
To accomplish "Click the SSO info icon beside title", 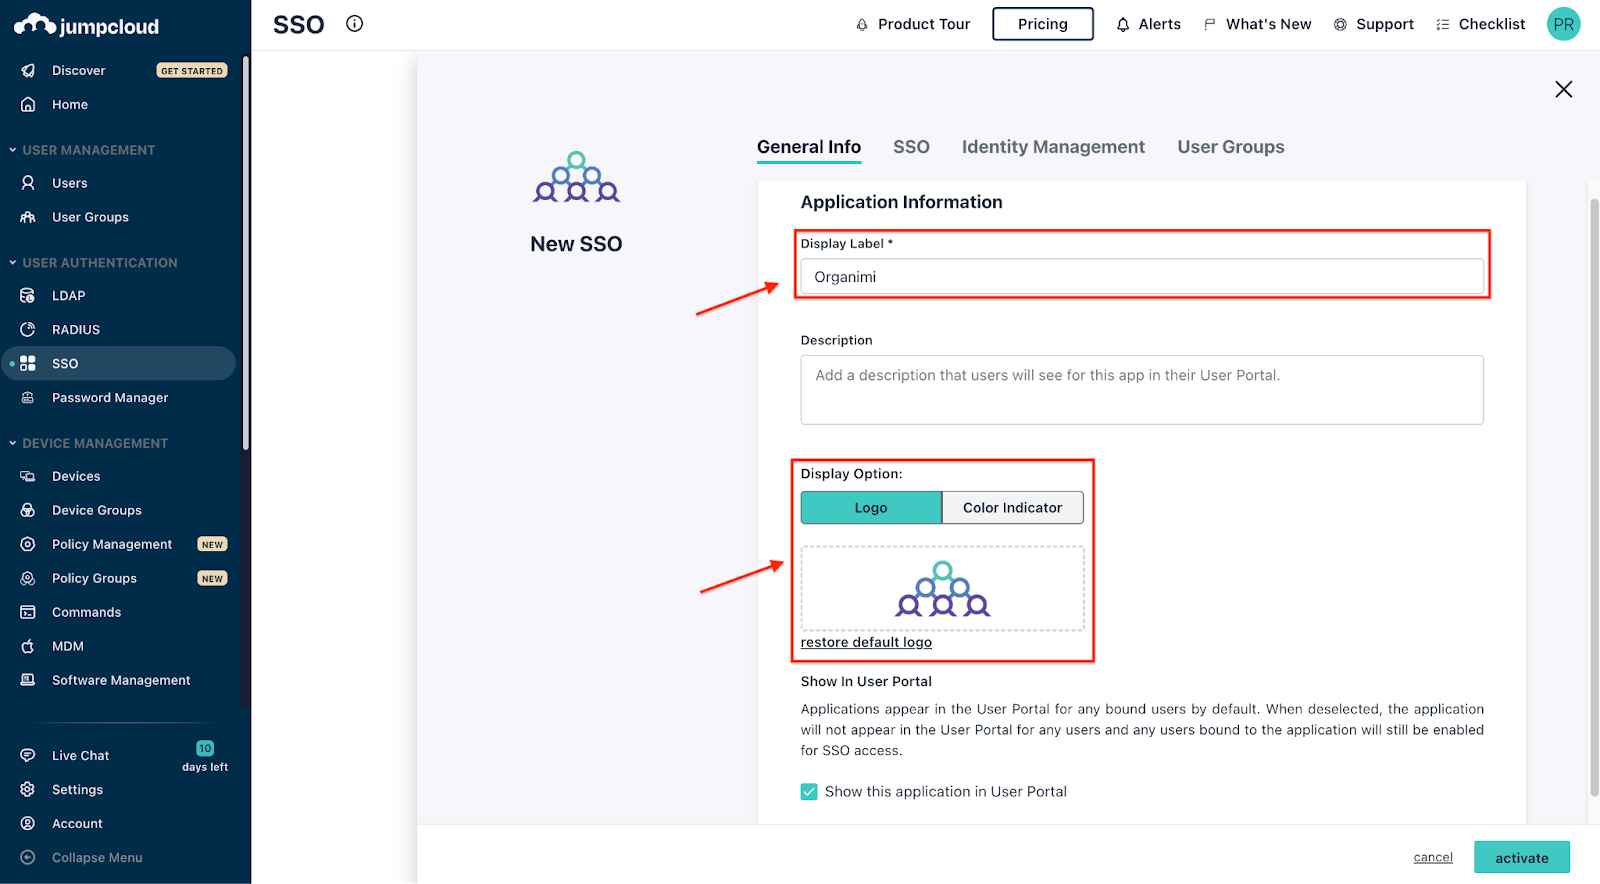I will pyautogui.click(x=354, y=24).
